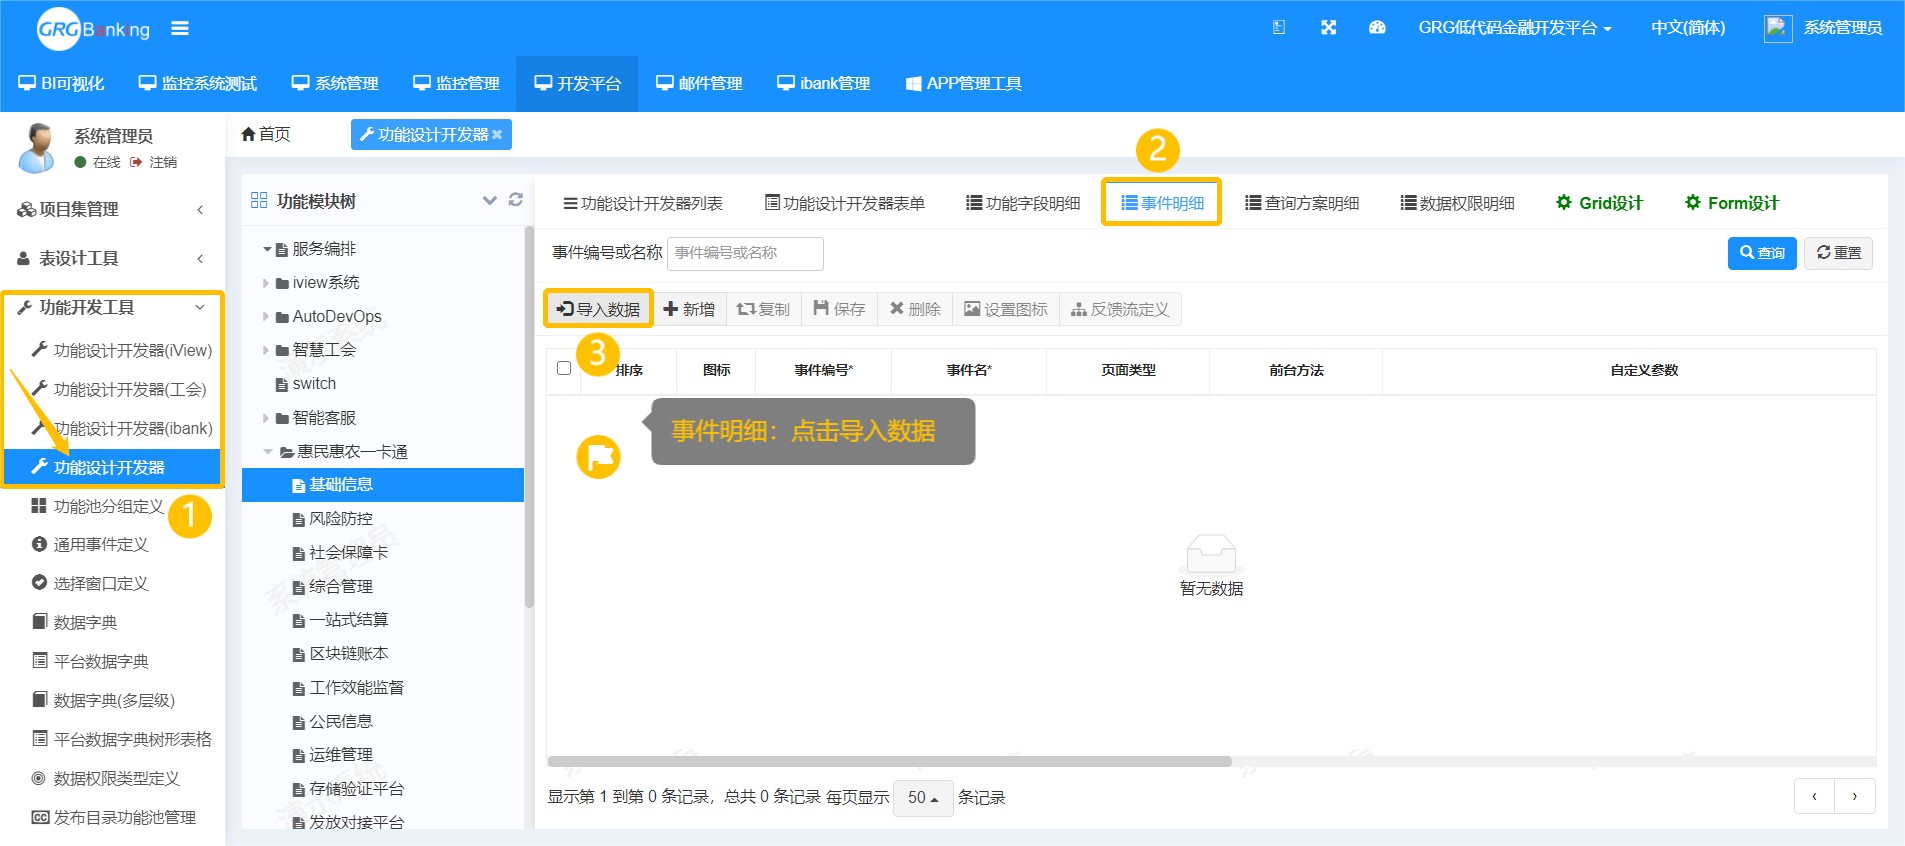Switch language via 中文(简体)
This screenshot has height=846, width=1905.
[1687, 28]
